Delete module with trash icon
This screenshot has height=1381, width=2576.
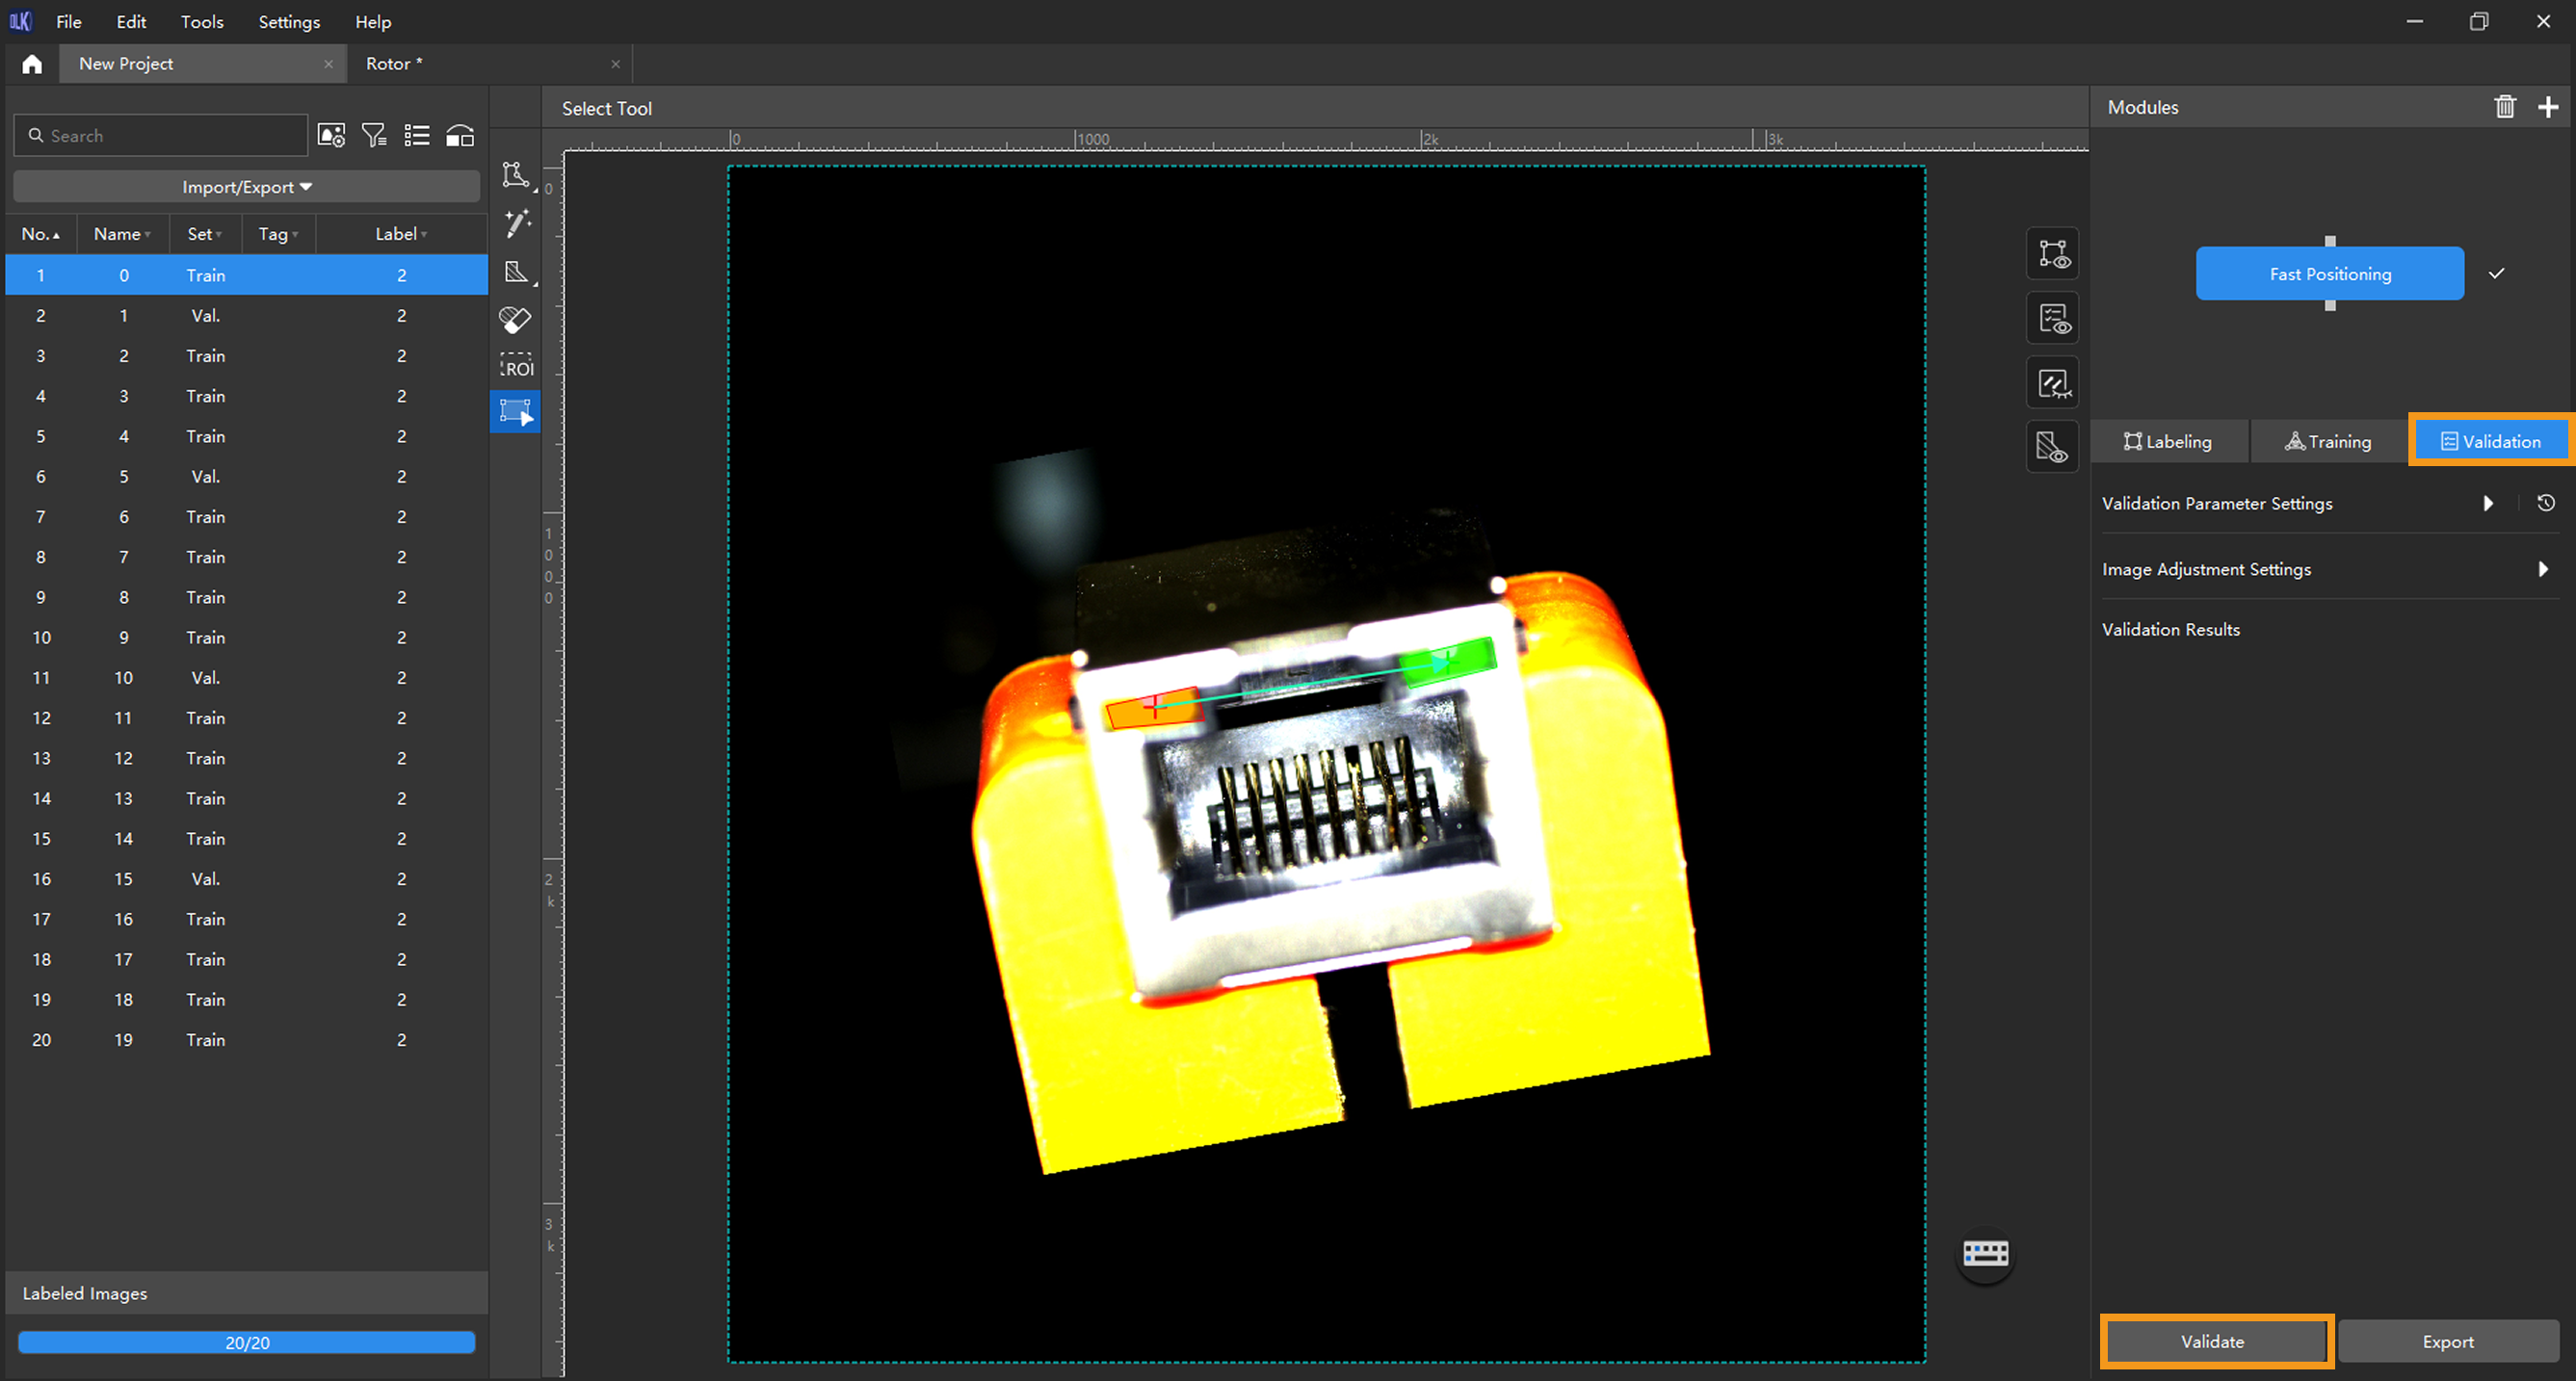(2504, 107)
